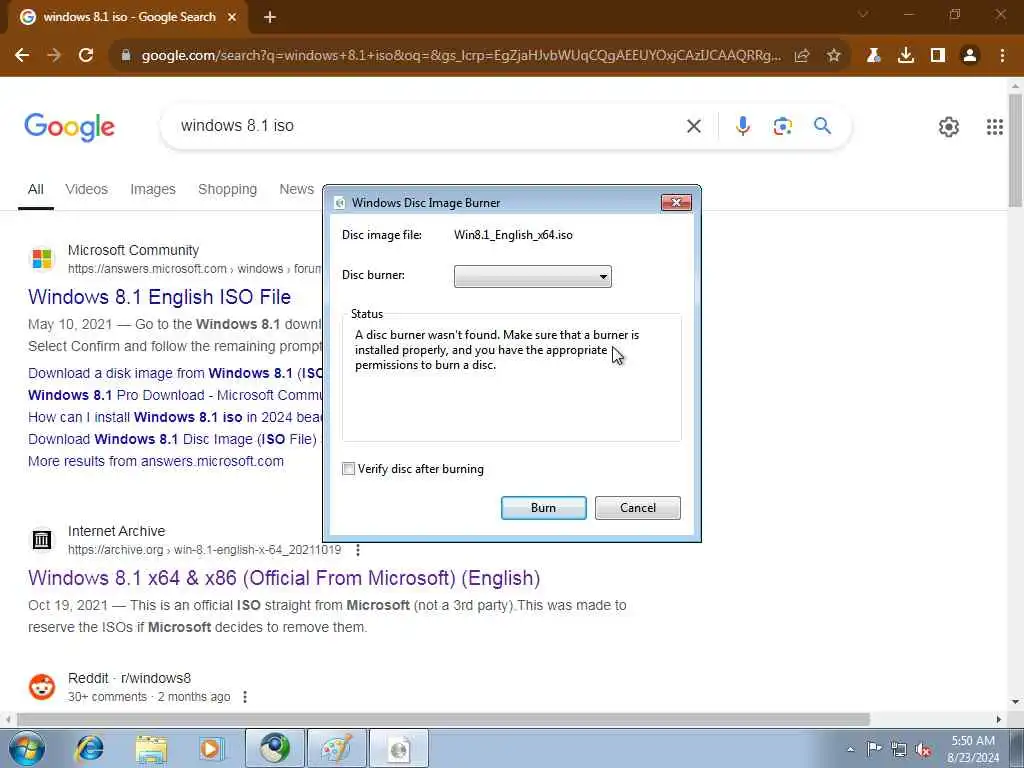Click the Reddit result favicon
The height and width of the screenshot is (768, 1024).
(x=42, y=687)
